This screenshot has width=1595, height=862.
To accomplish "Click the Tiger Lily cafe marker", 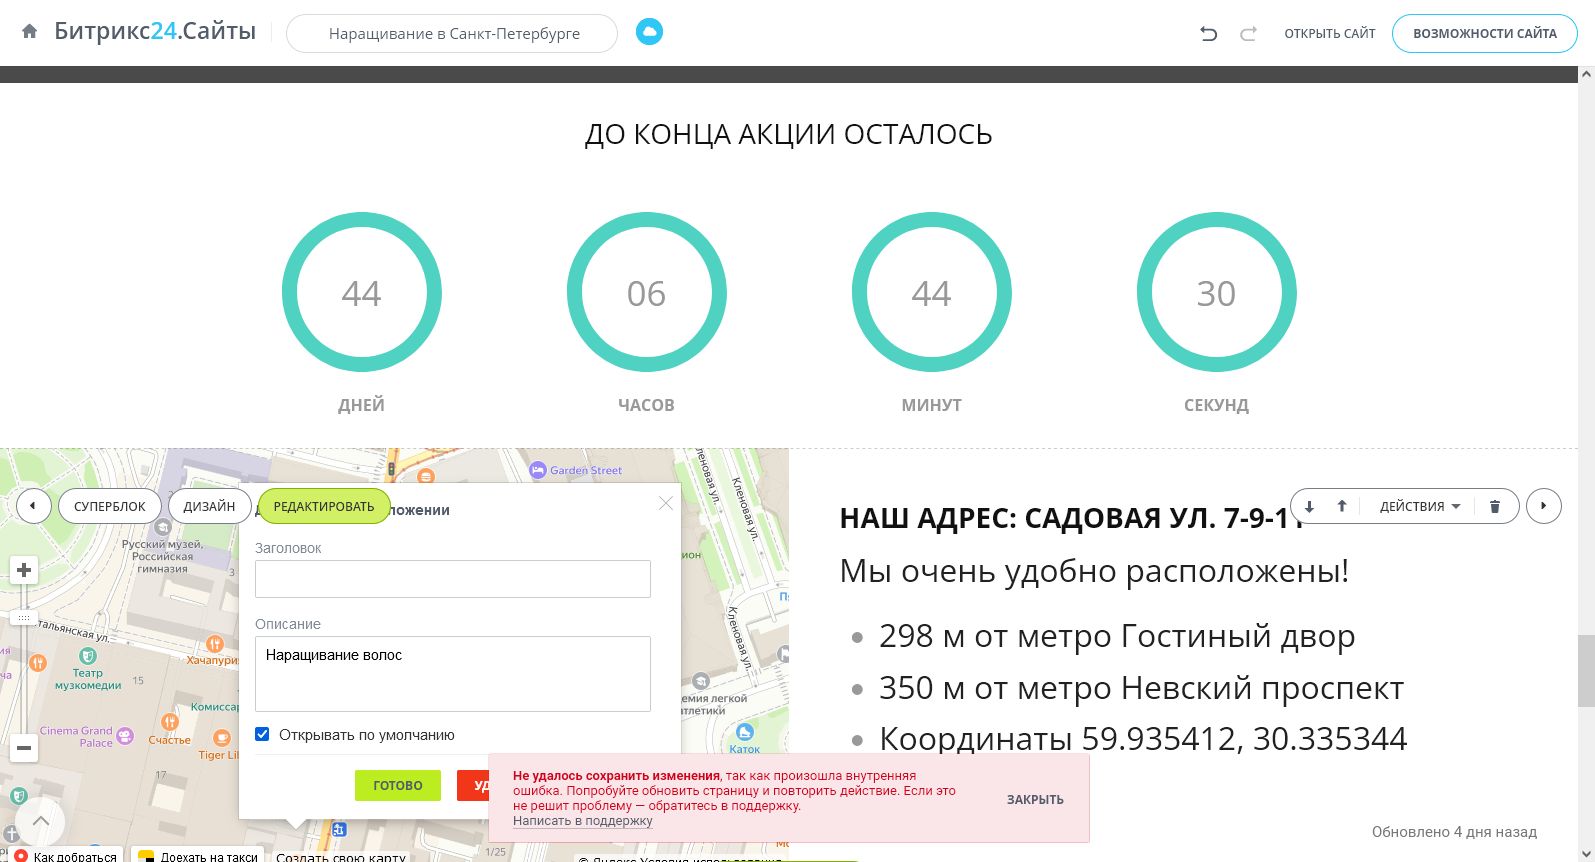I will click(220, 739).
